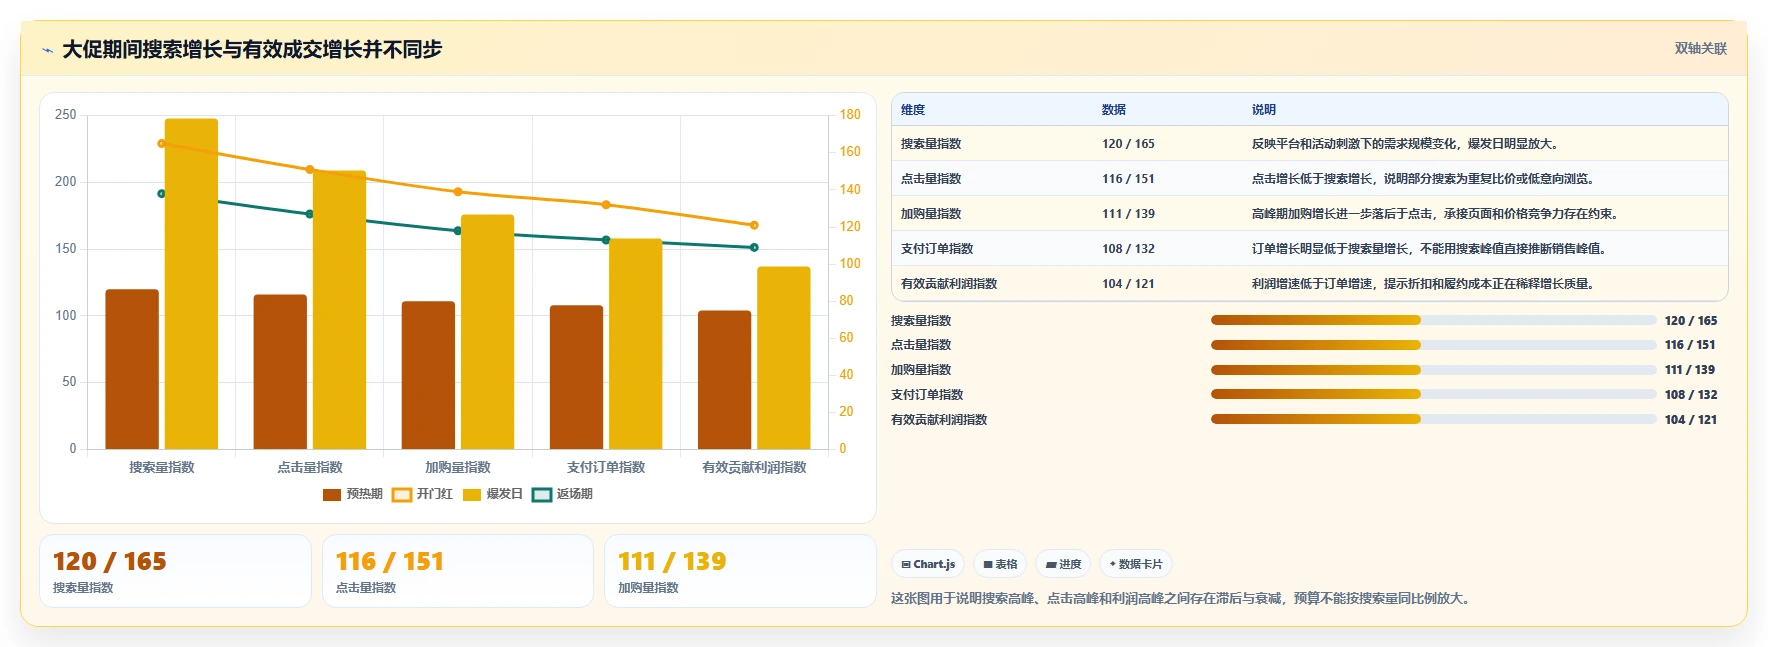Open the 116 / 151 点击量指数 data card
The image size is (1768, 647).
(x=458, y=571)
